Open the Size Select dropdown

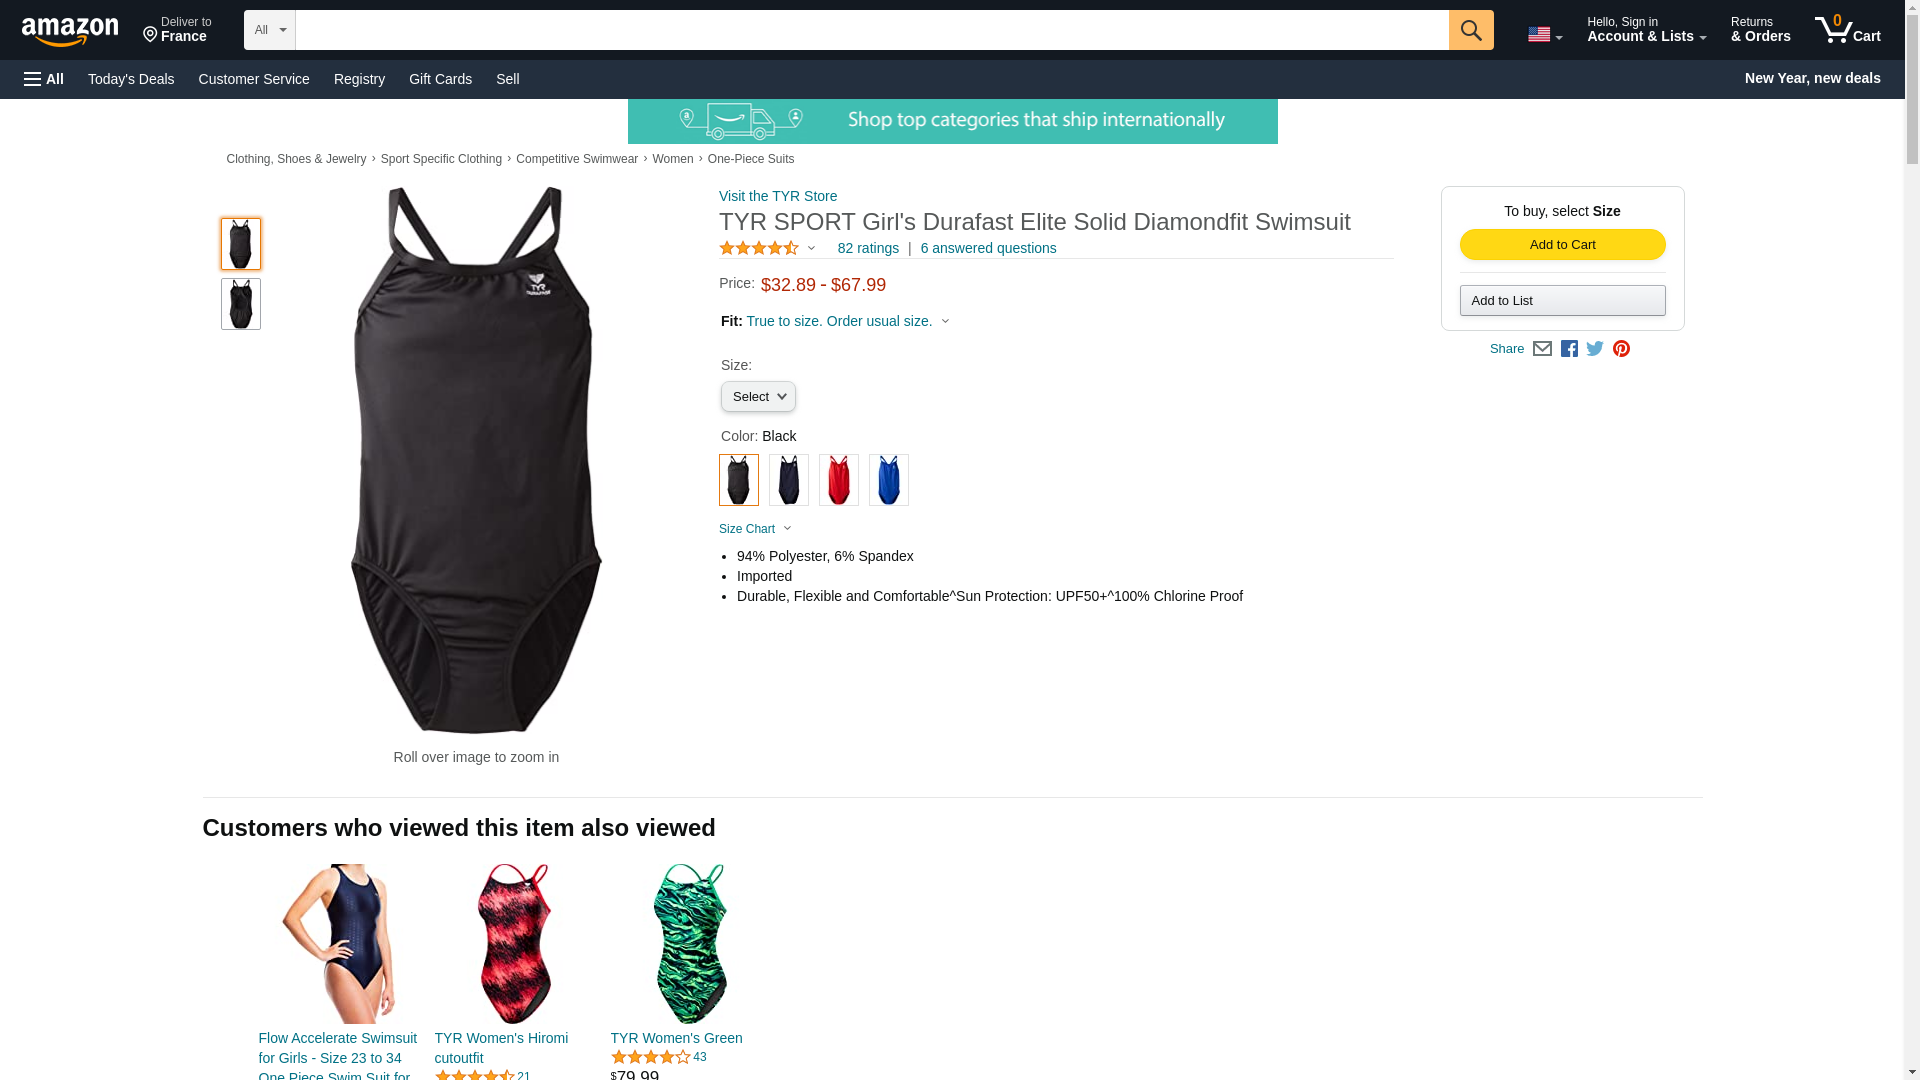click(x=758, y=397)
